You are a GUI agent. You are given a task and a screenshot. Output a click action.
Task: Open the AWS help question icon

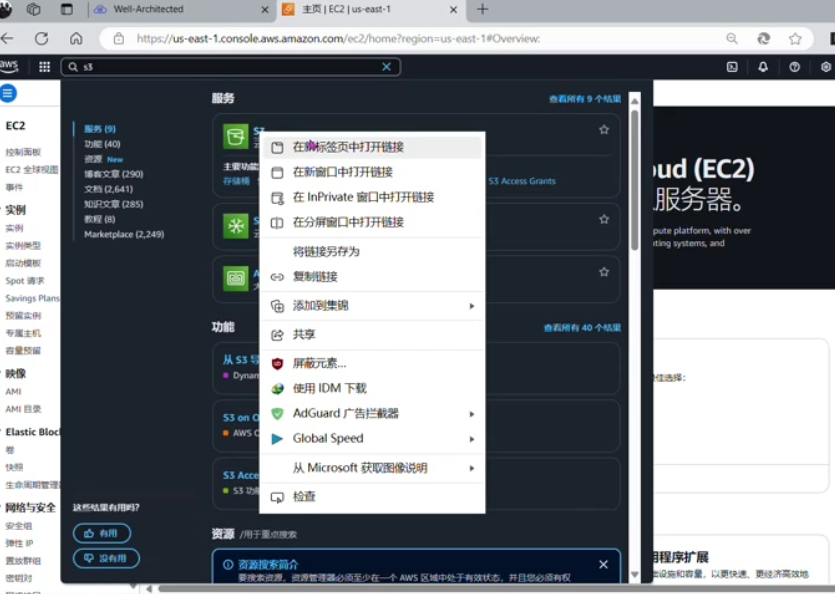[795, 67]
